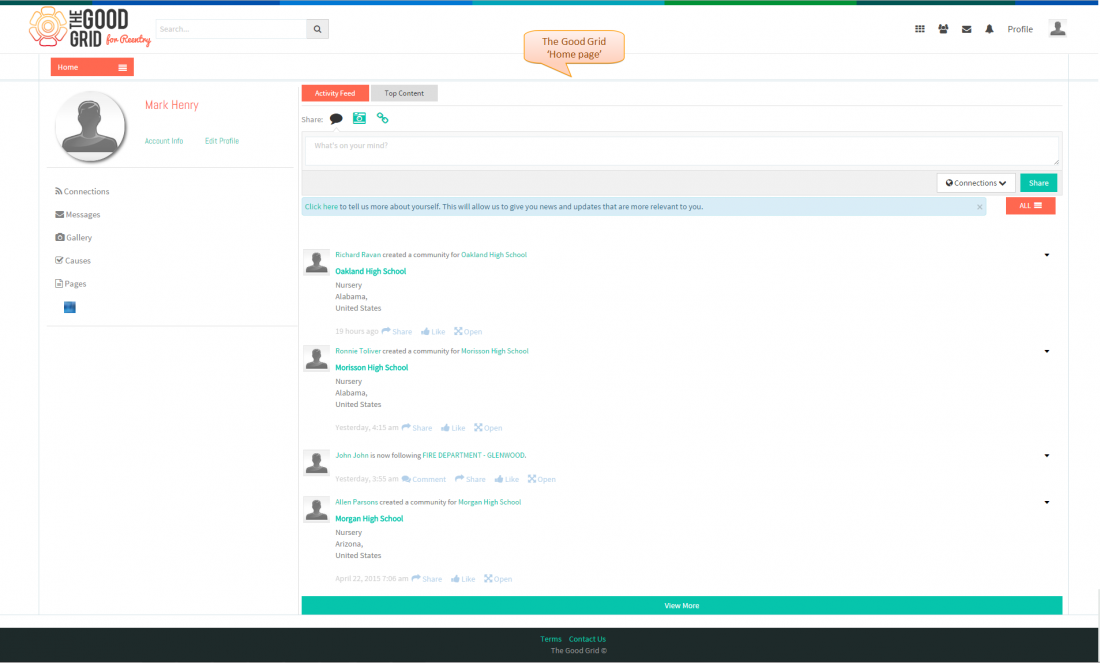Open the people/connections icon in header
Screen dimensions: 1100x663
click(x=943, y=29)
